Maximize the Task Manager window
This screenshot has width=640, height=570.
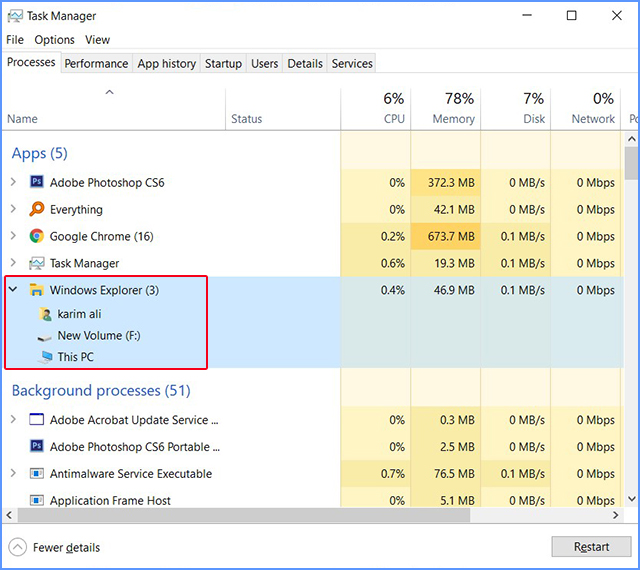(x=571, y=16)
